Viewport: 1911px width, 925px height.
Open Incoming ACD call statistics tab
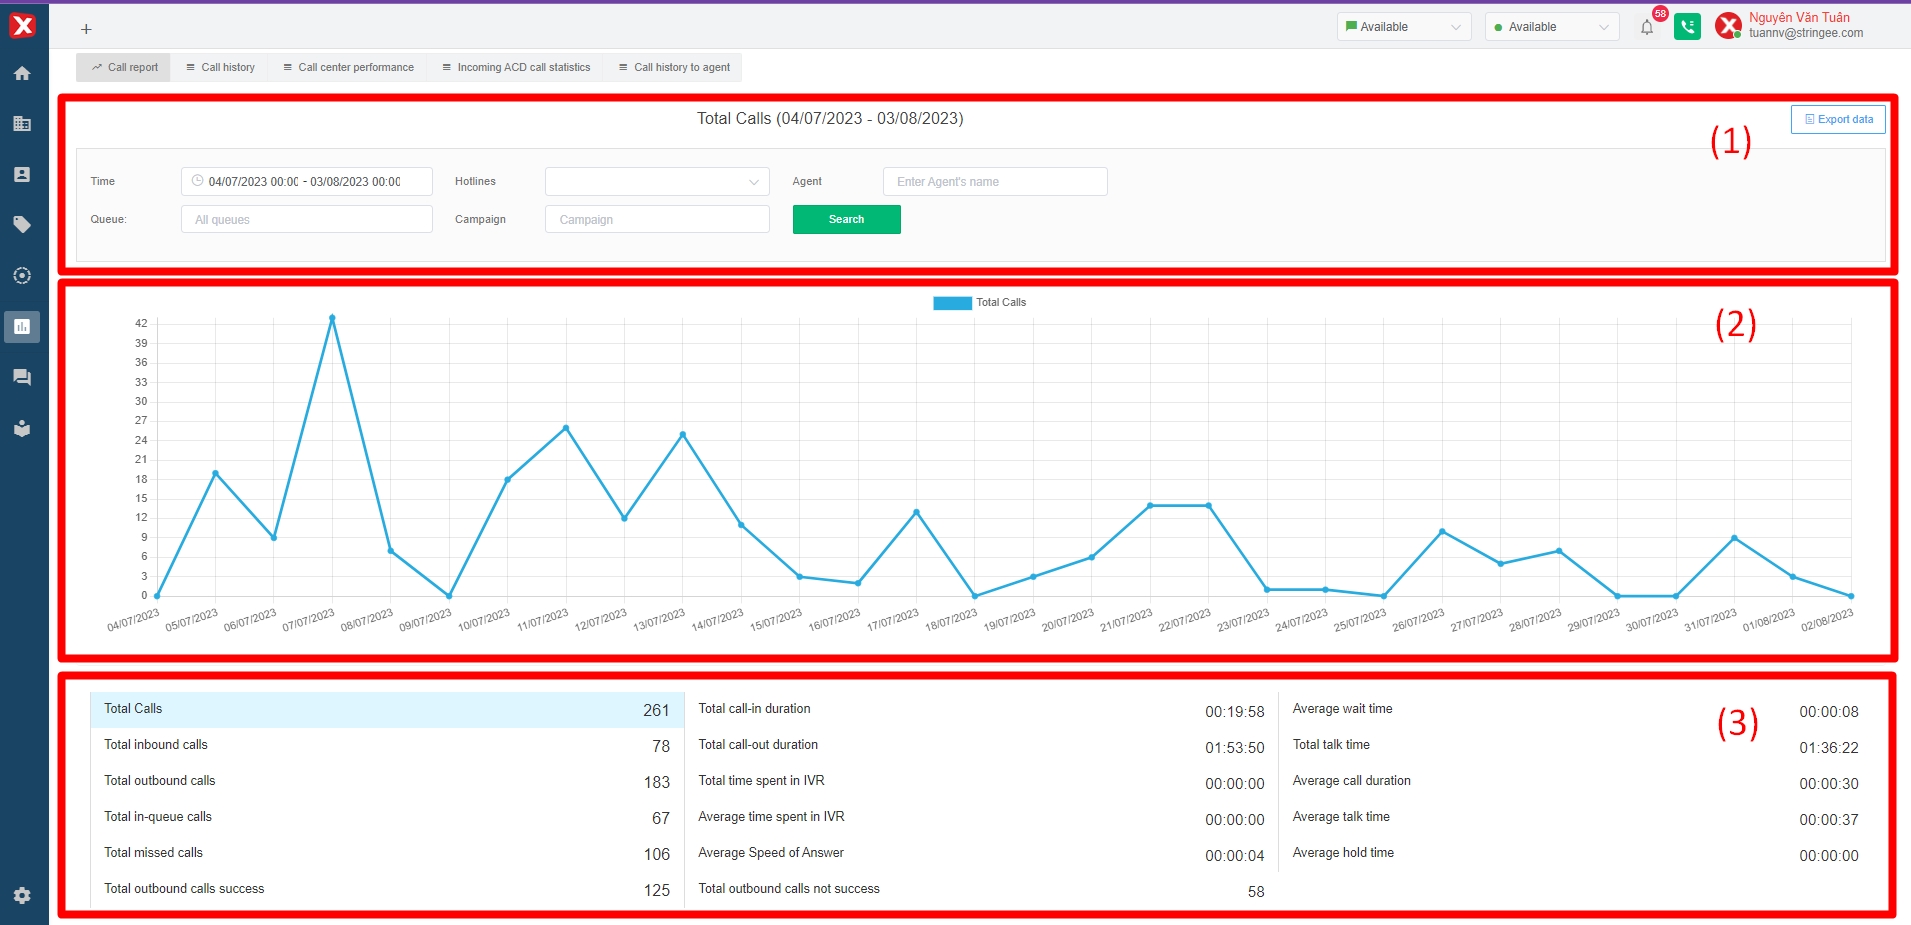pyautogui.click(x=516, y=67)
